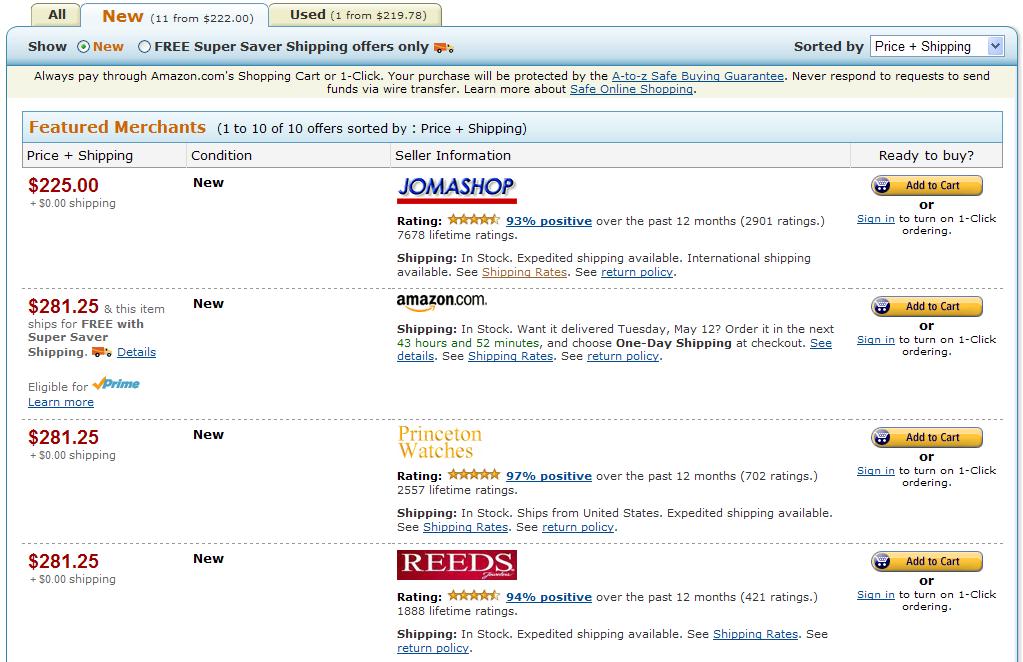Click the amazon.com seller logo
The image size is (1023, 662).
(x=442, y=302)
